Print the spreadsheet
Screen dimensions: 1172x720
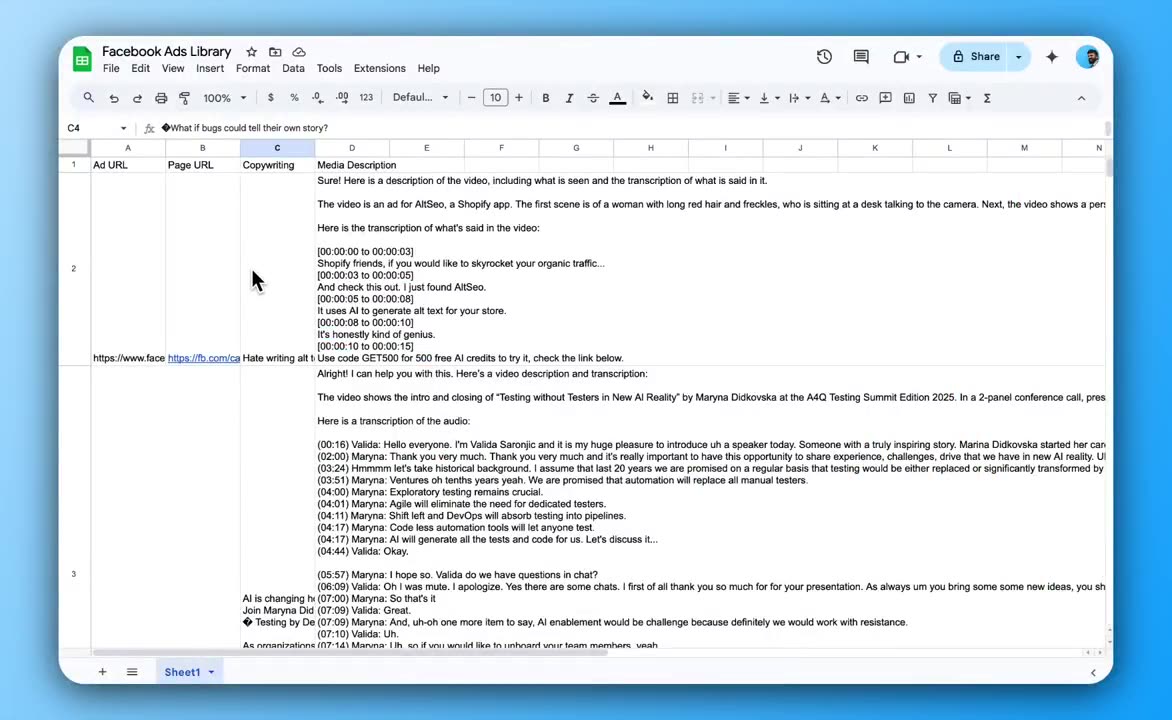[x=161, y=98]
